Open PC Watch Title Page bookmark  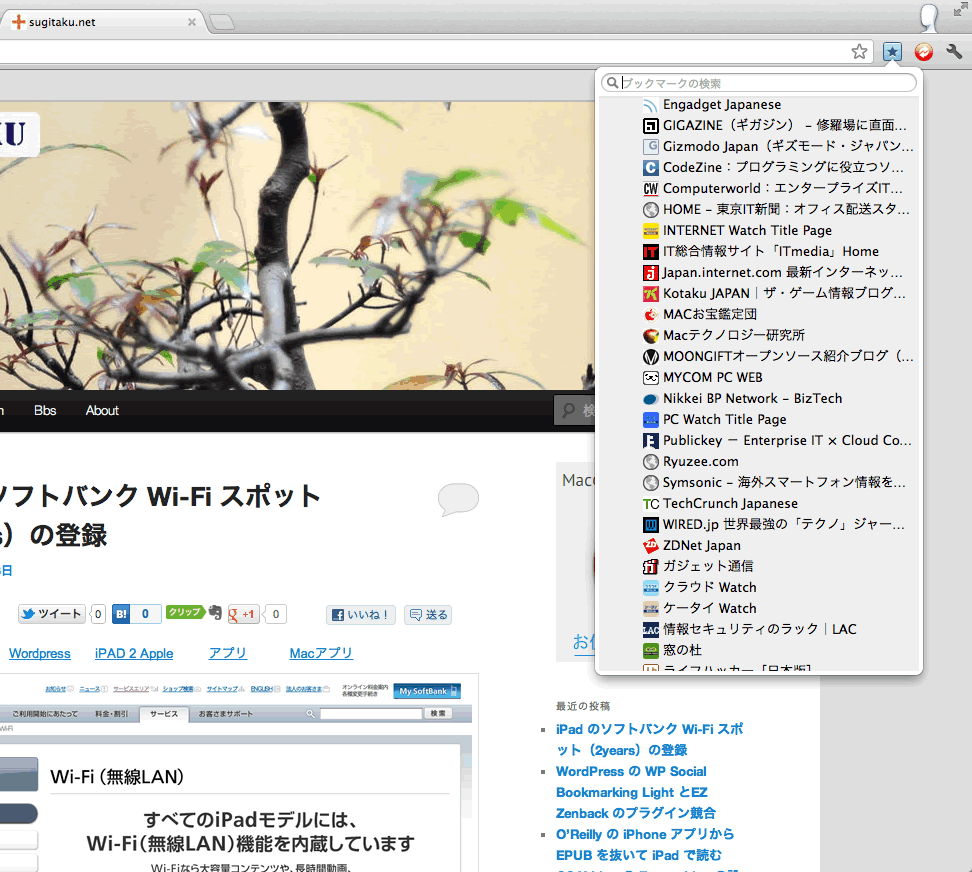pos(759,420)
